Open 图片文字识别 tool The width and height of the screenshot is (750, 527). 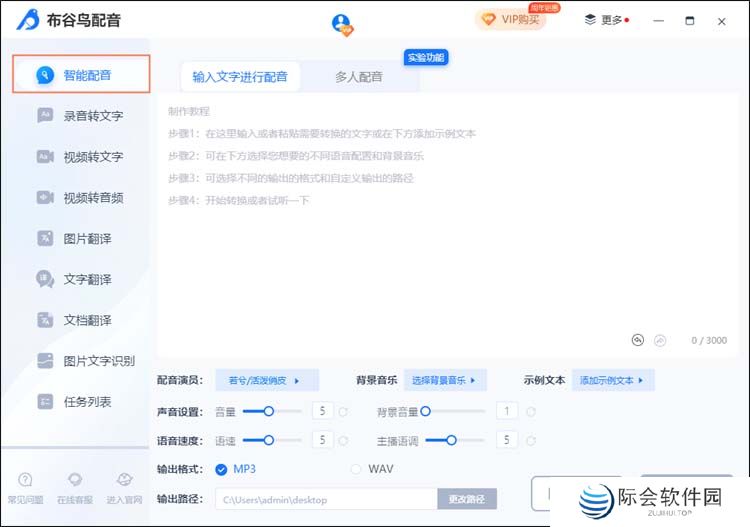[98, 361]
